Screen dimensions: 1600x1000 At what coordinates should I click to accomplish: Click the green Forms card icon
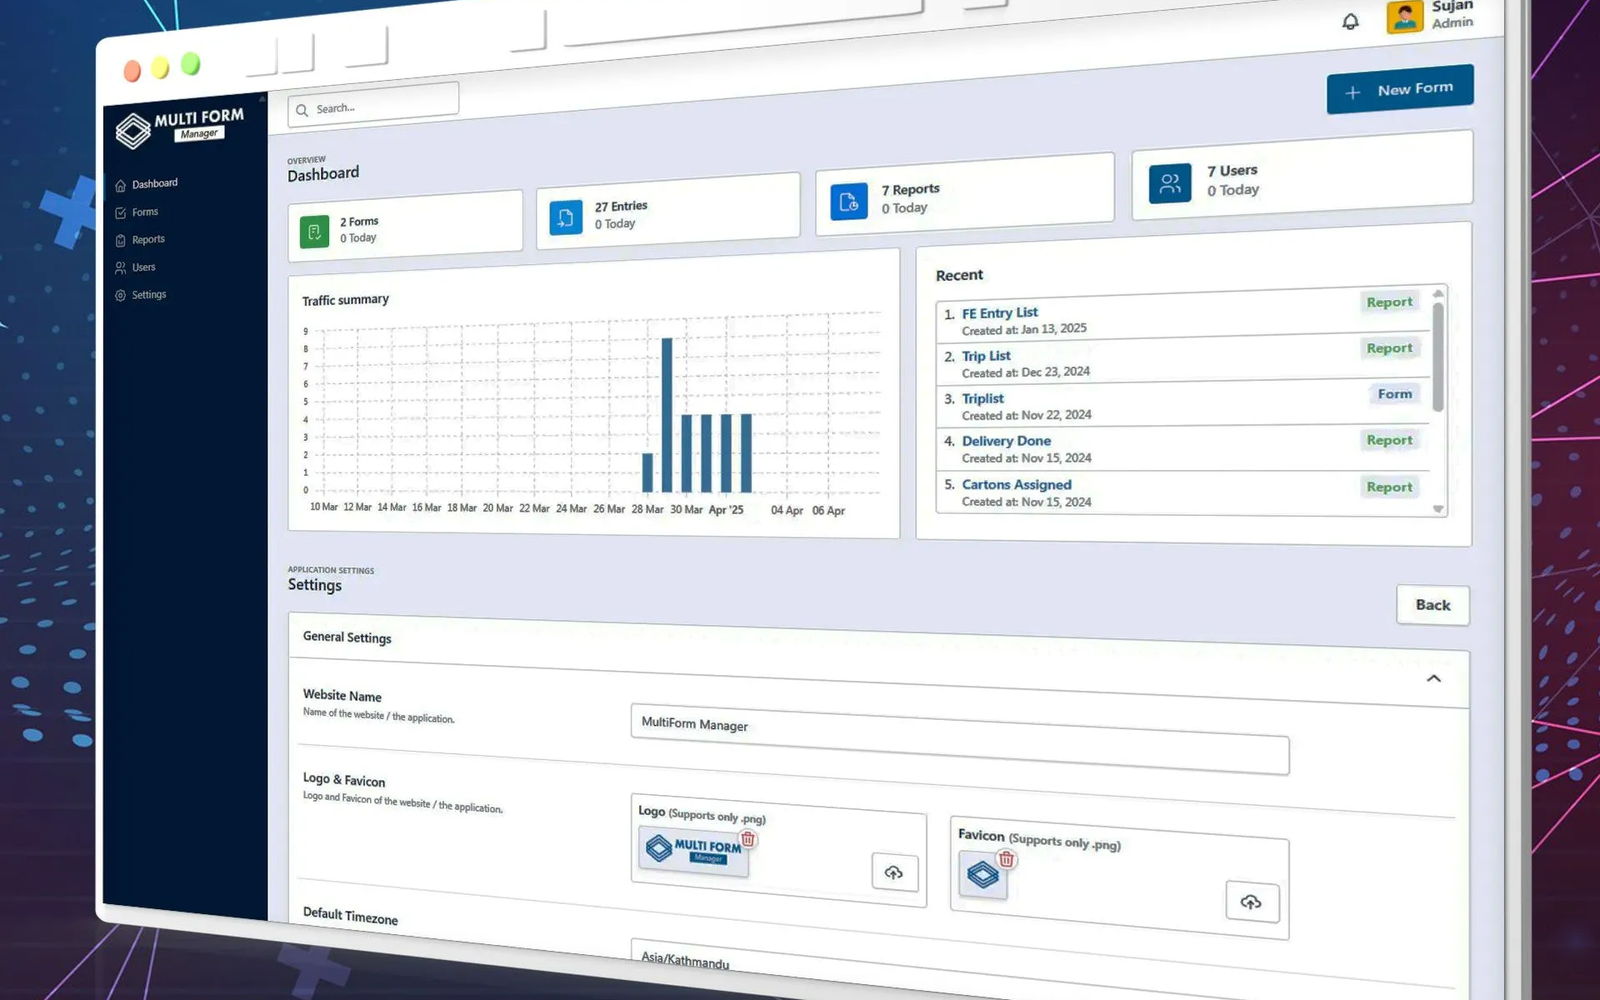314,232
